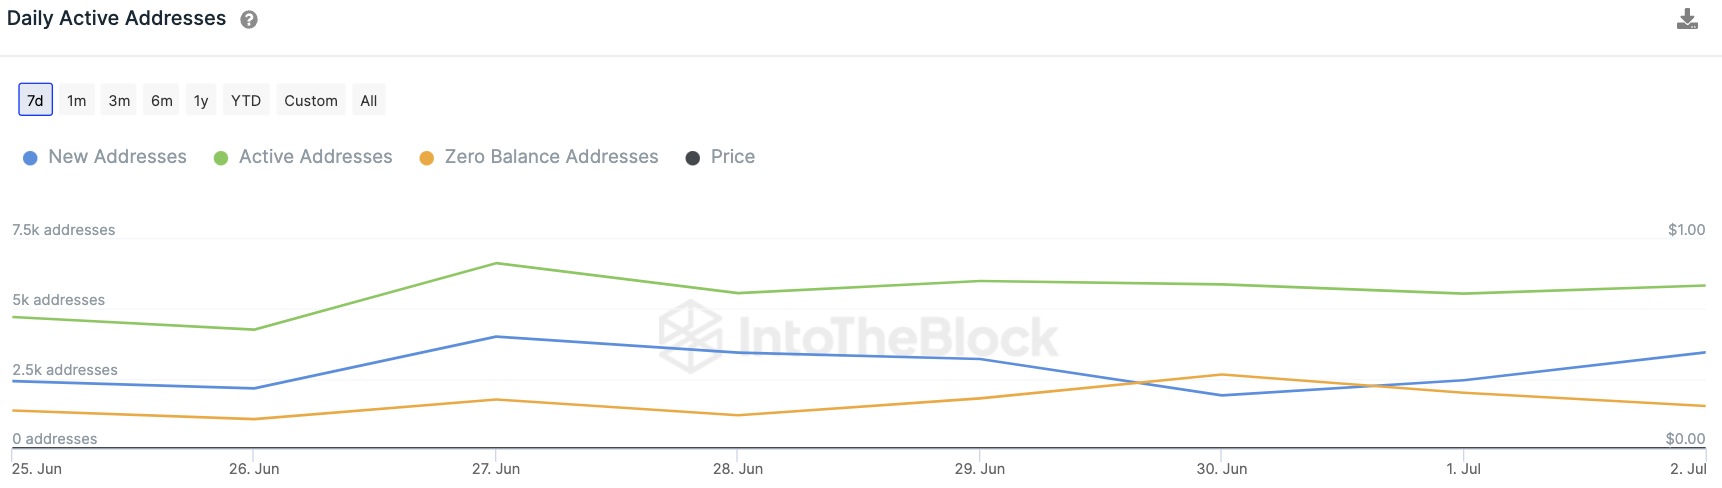Screen dimensions: 1722x488
Task: Click the orange Zero Balance legend dot
Action: 427,158
